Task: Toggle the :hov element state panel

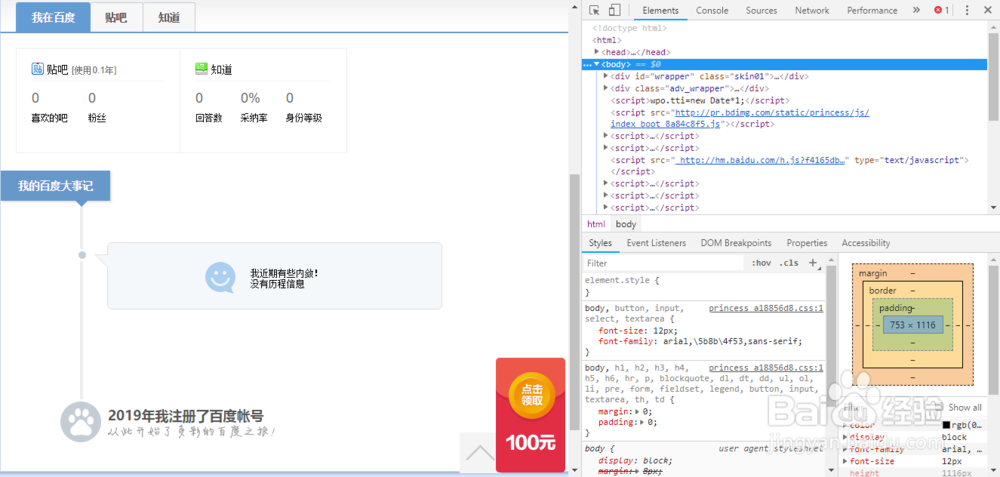Action: pos(761,263)
